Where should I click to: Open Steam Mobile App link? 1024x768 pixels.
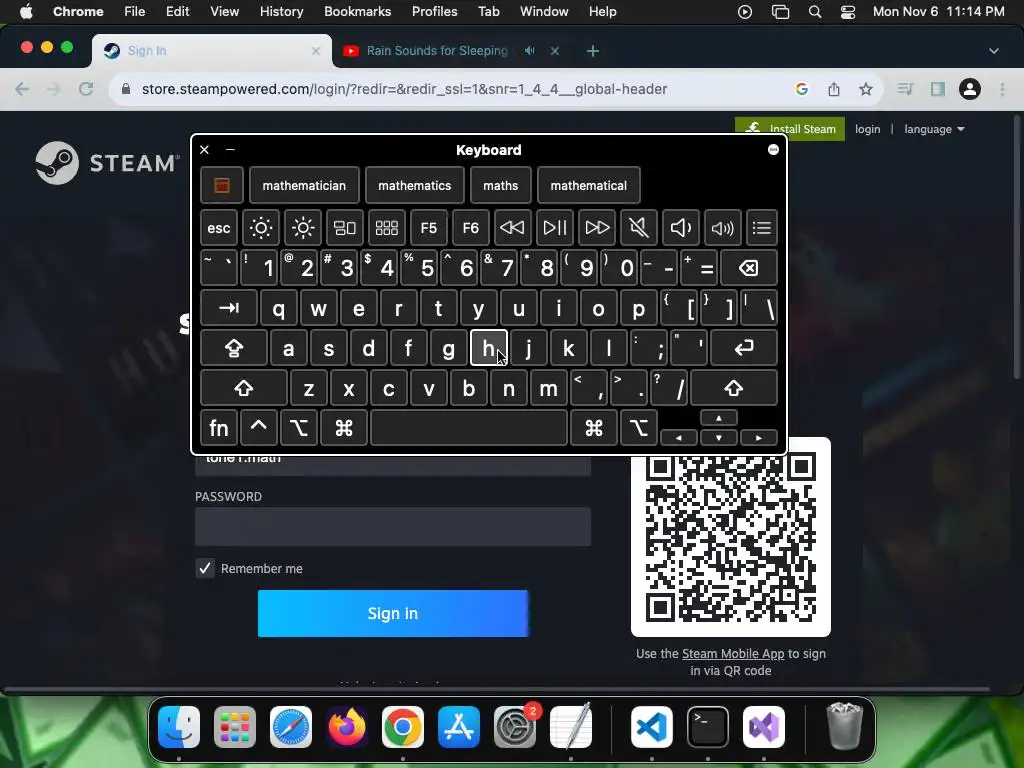(733, 654)
